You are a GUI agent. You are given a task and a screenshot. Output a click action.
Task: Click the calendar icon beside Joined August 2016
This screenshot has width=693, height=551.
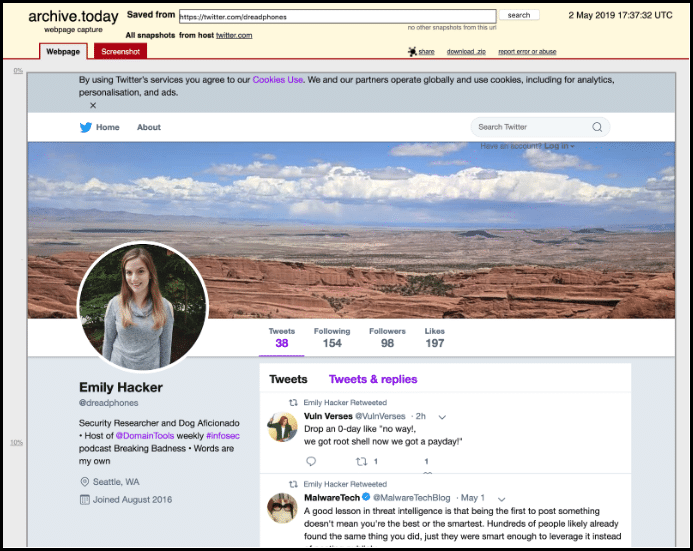84,500
